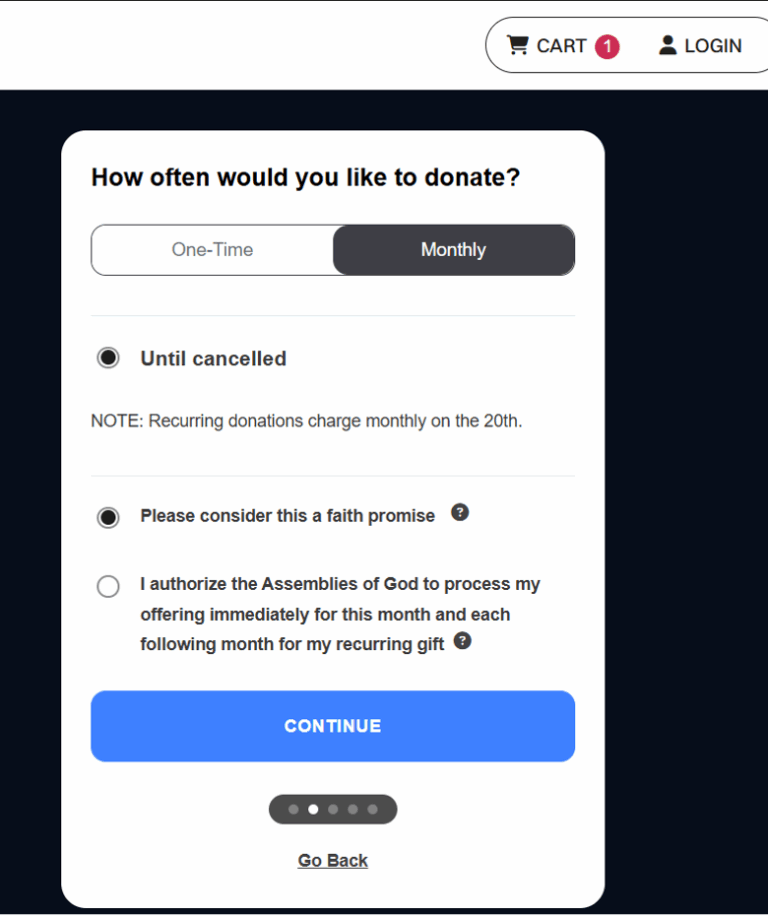Click the shopping cart icon
This screenshot has width=768, height=916.
point(517,45)
